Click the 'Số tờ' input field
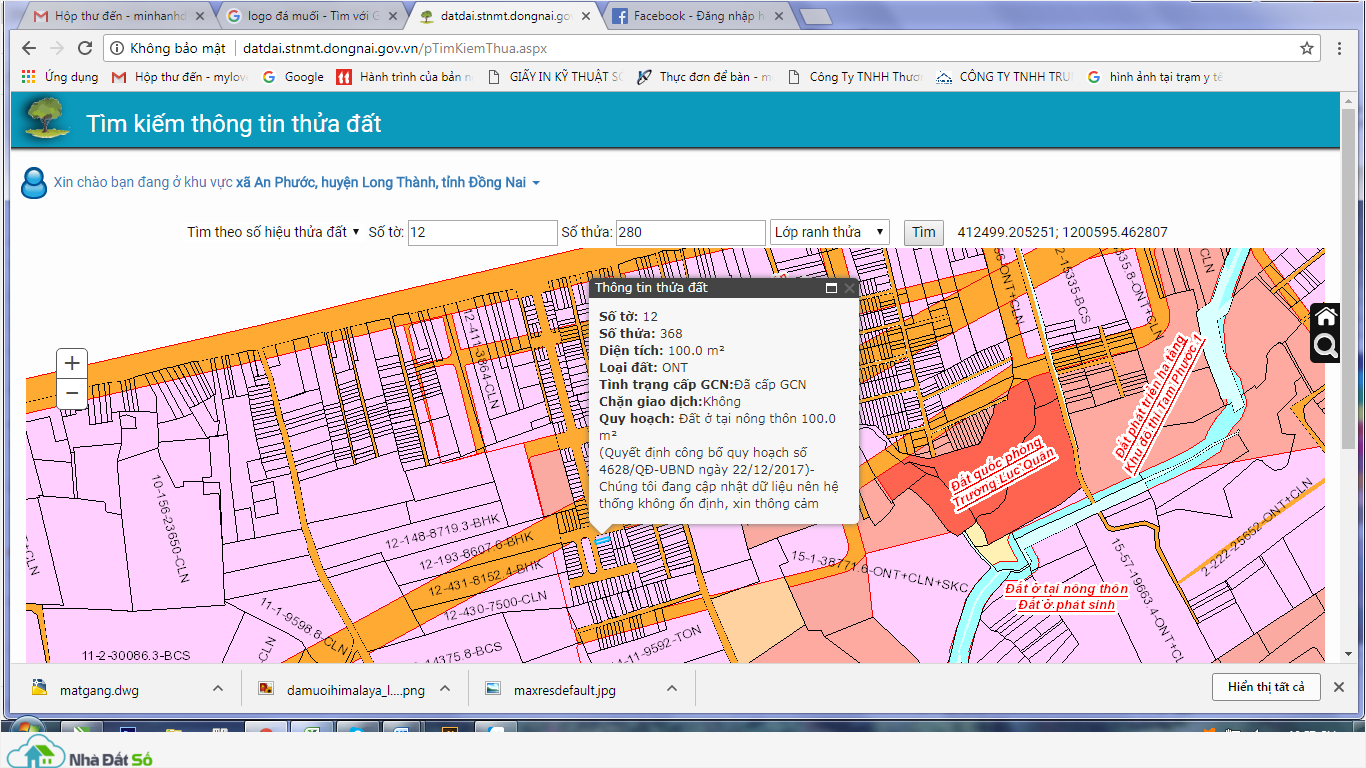The image size is (1366, 768). (x=482, y=232)
